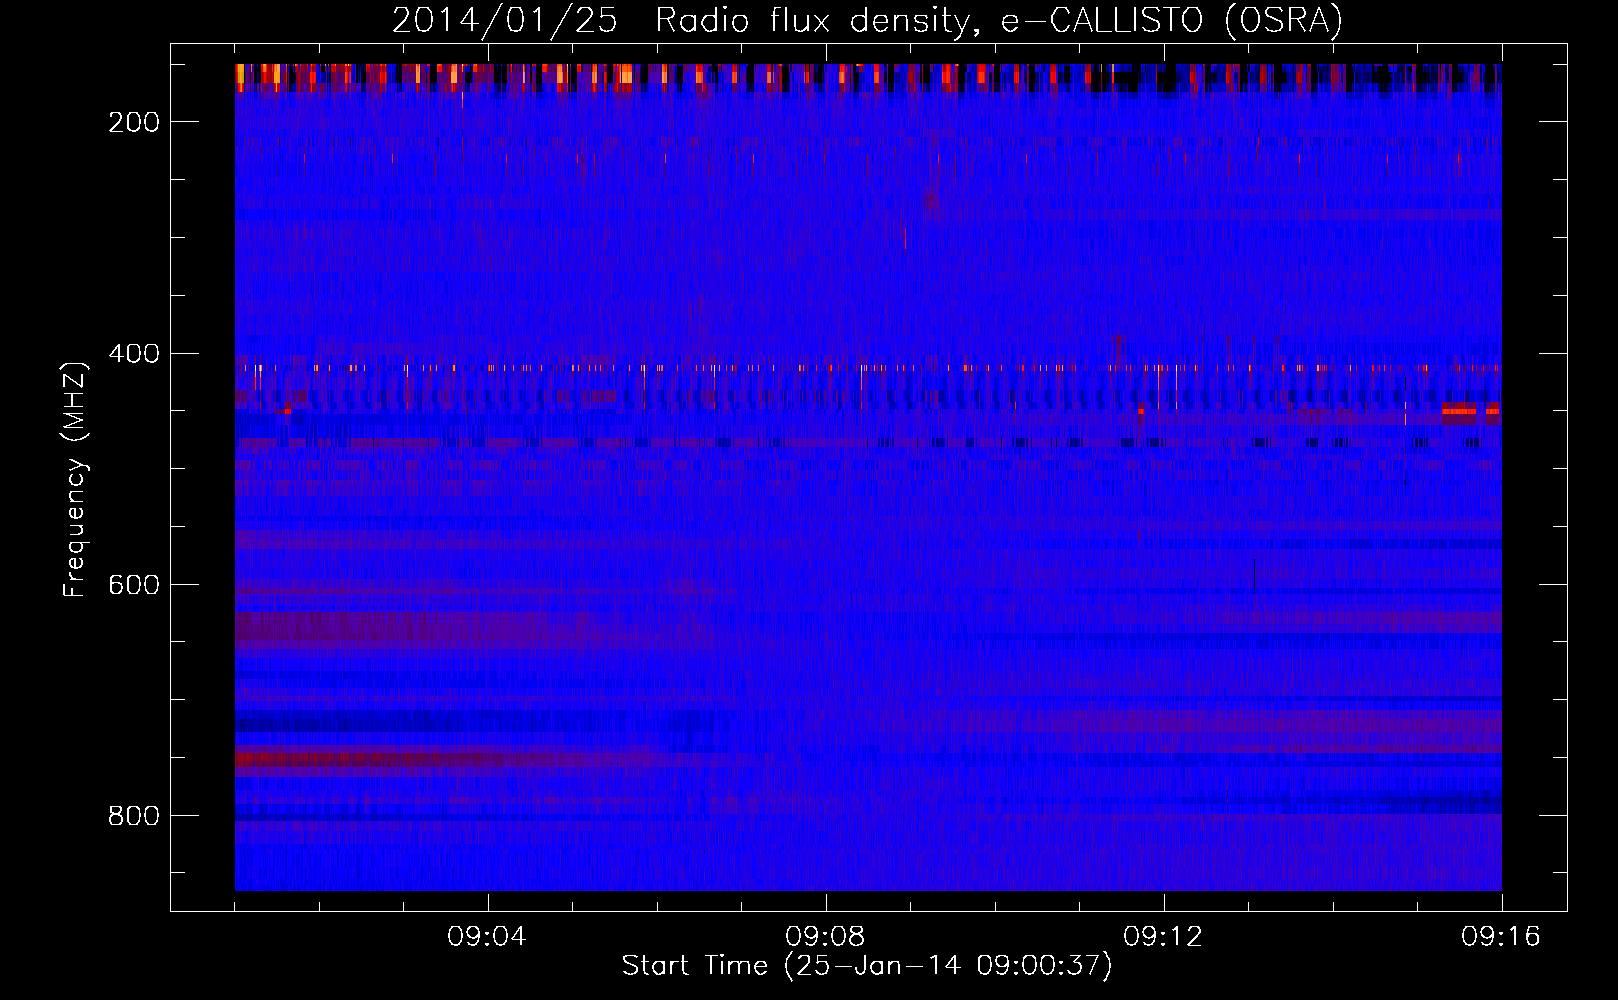Click the 09:08 time tick label
This screenshot has height=1000, width=1618.
[825, 937]
